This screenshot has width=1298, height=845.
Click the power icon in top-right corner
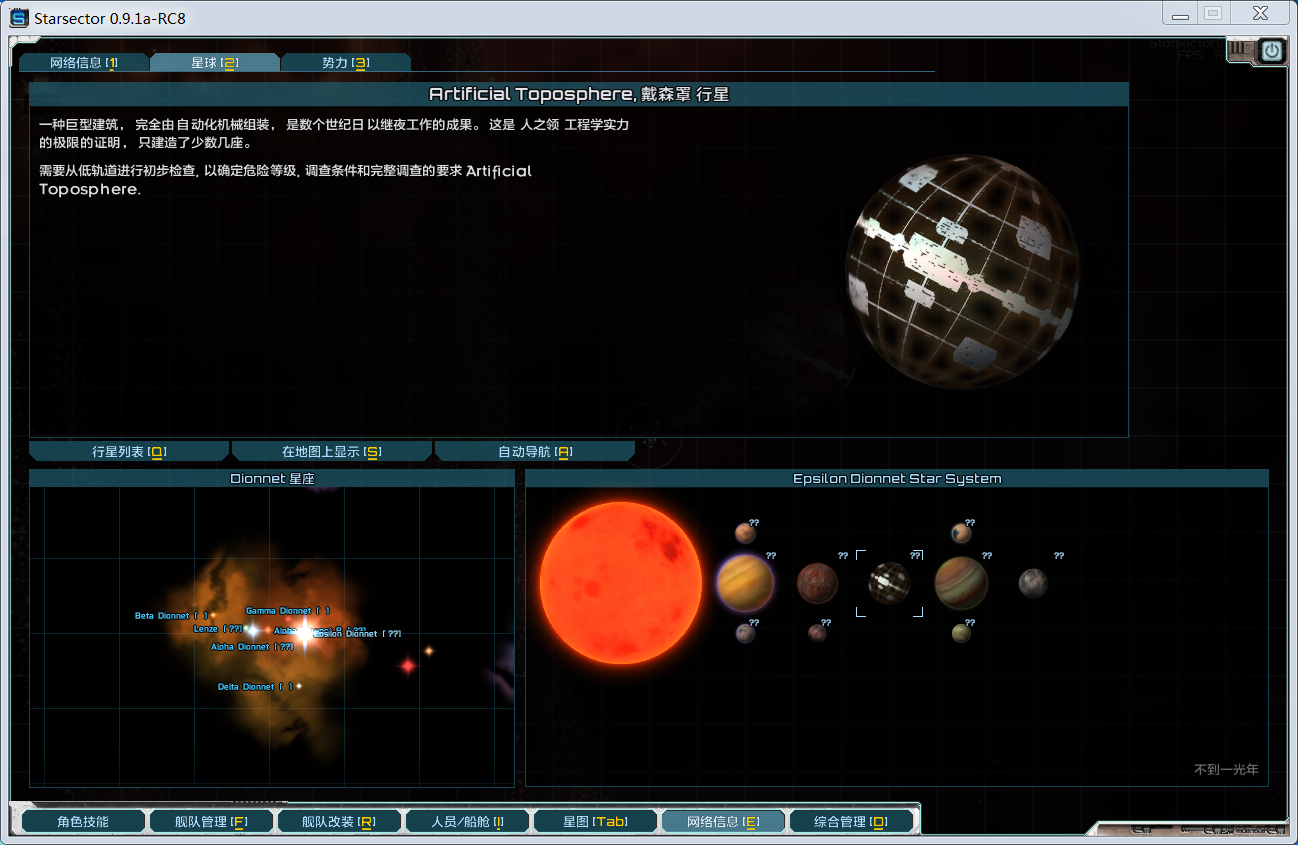tap(1271, 51)
